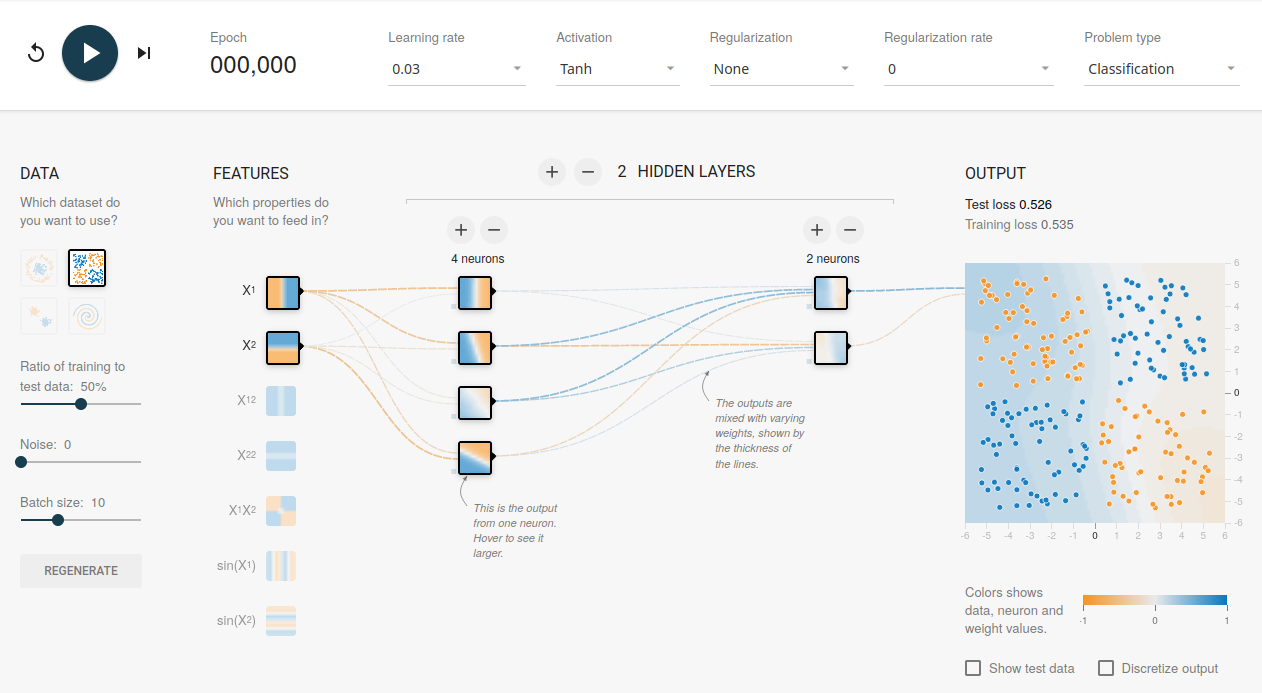Click the color scale gradient legend
This screenshot has height=693, width=1262.
[1155, 601]
